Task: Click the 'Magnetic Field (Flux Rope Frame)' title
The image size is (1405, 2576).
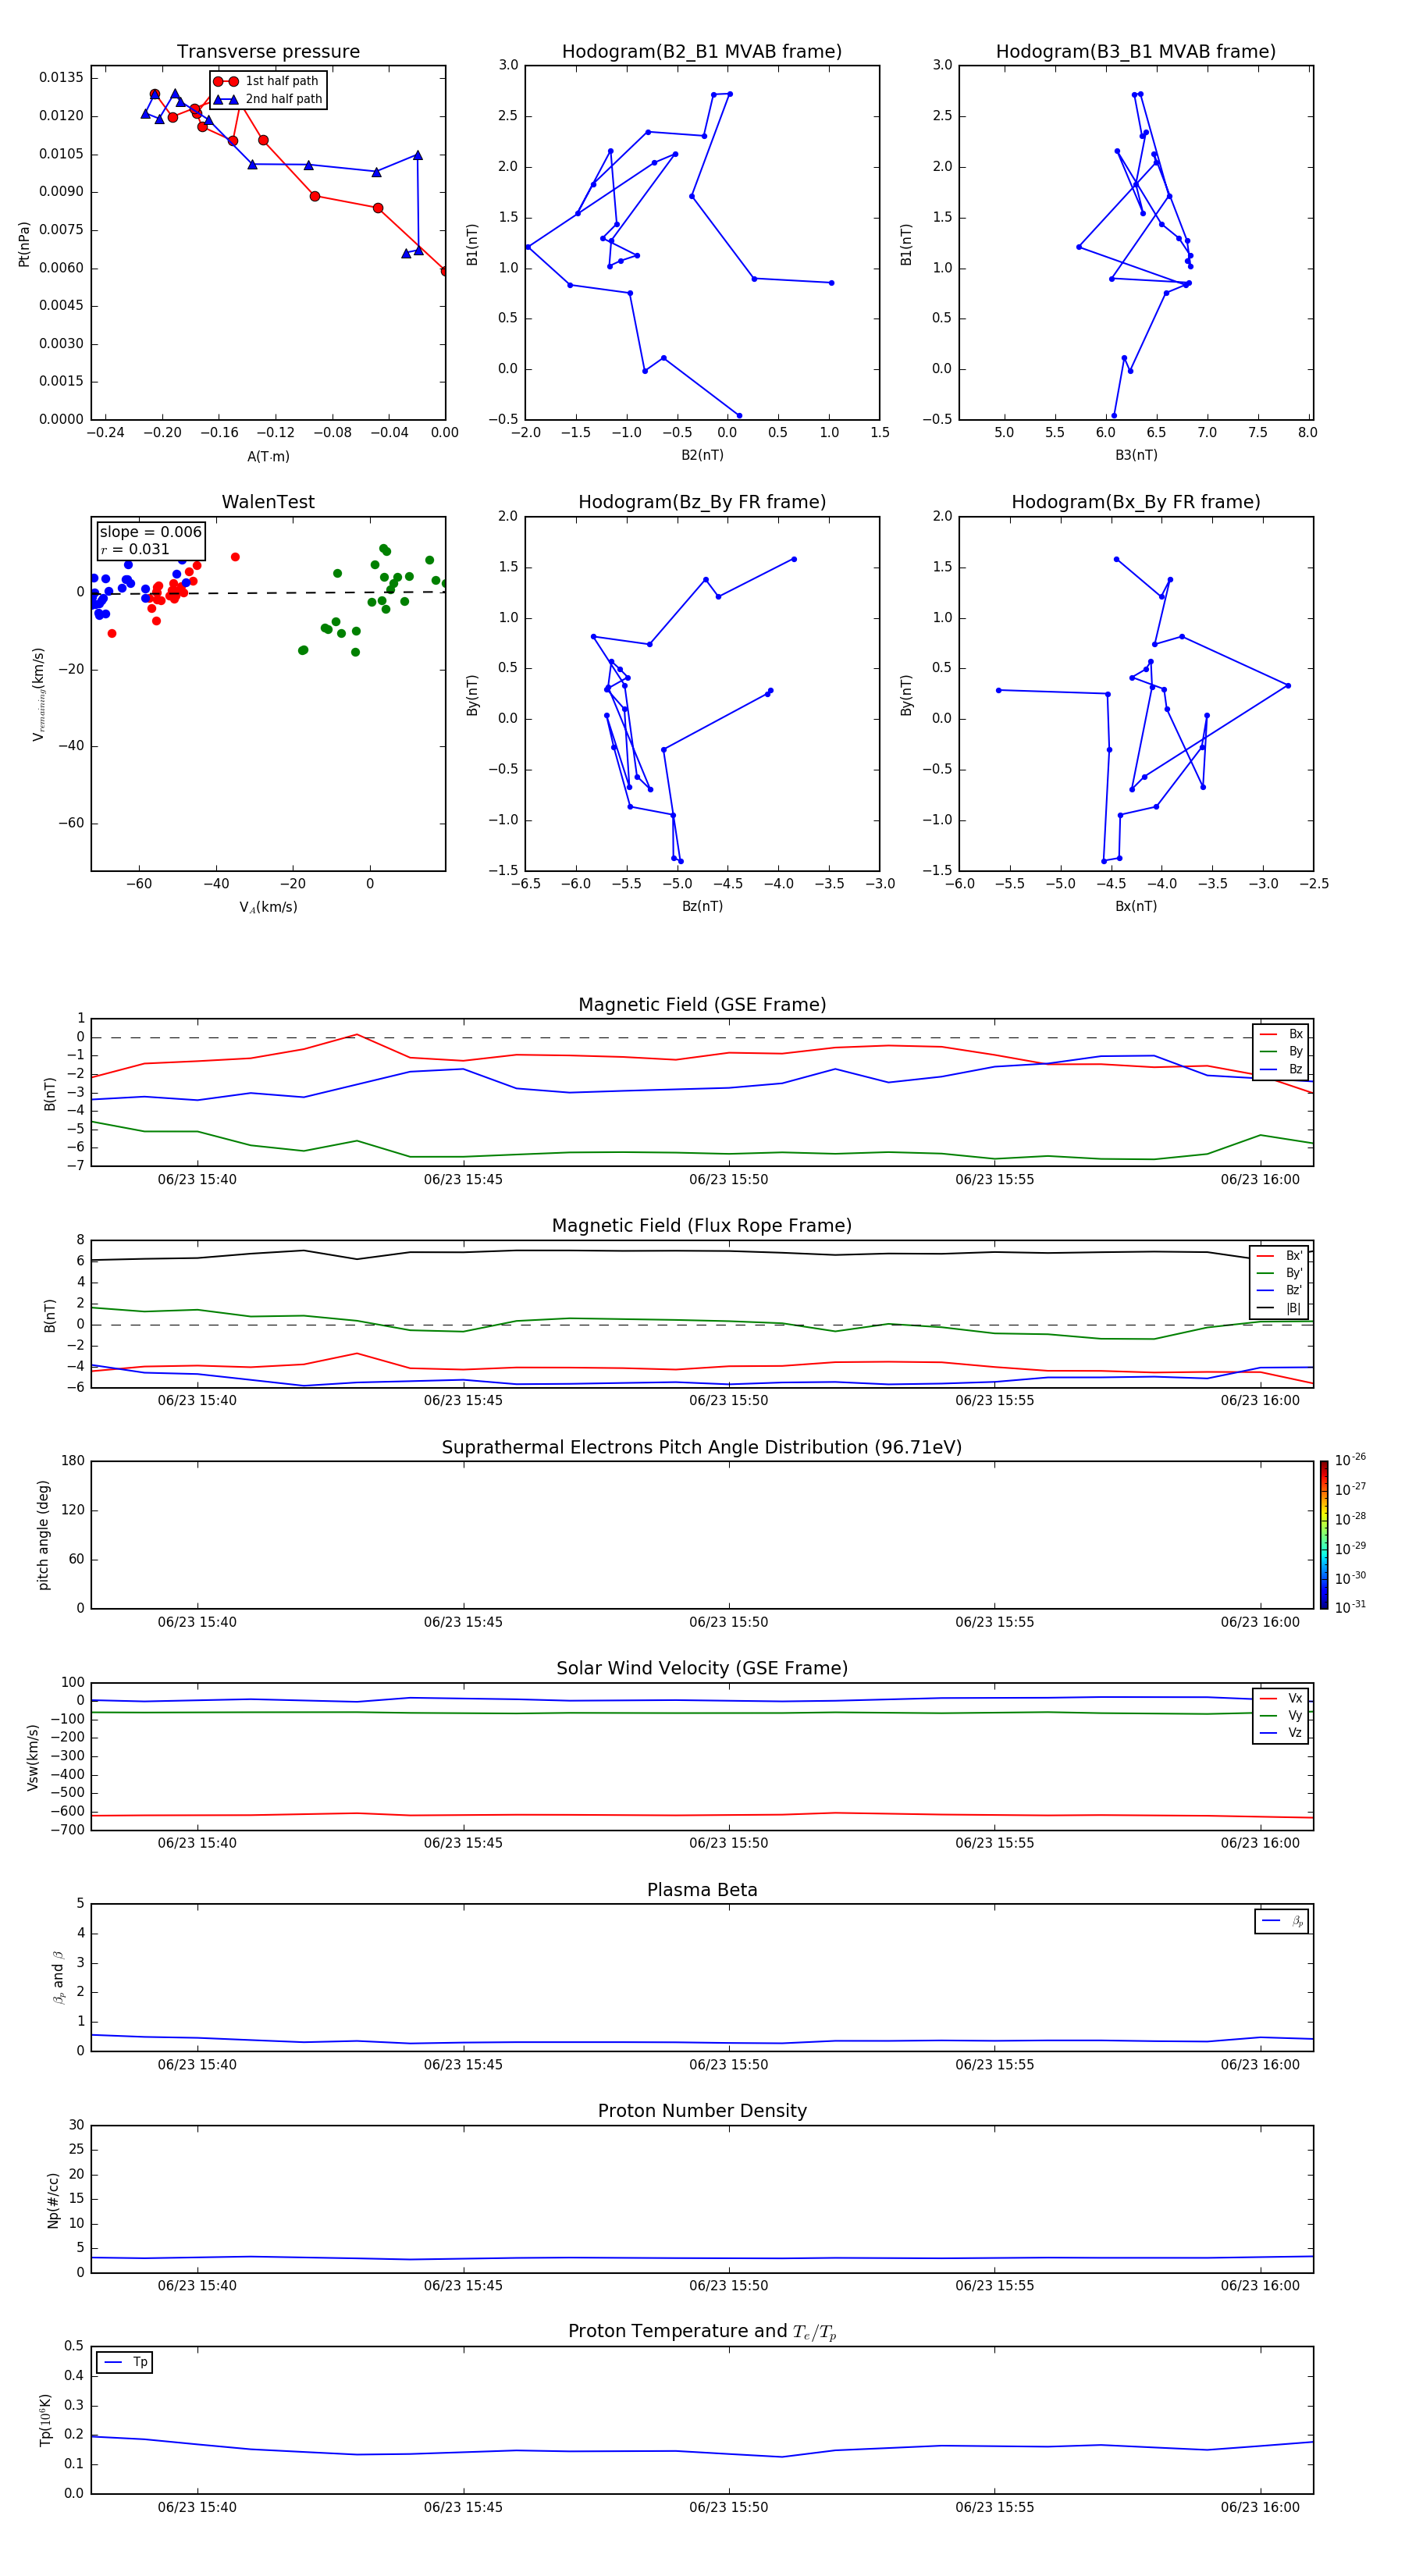Action: tap(702, 1226)
